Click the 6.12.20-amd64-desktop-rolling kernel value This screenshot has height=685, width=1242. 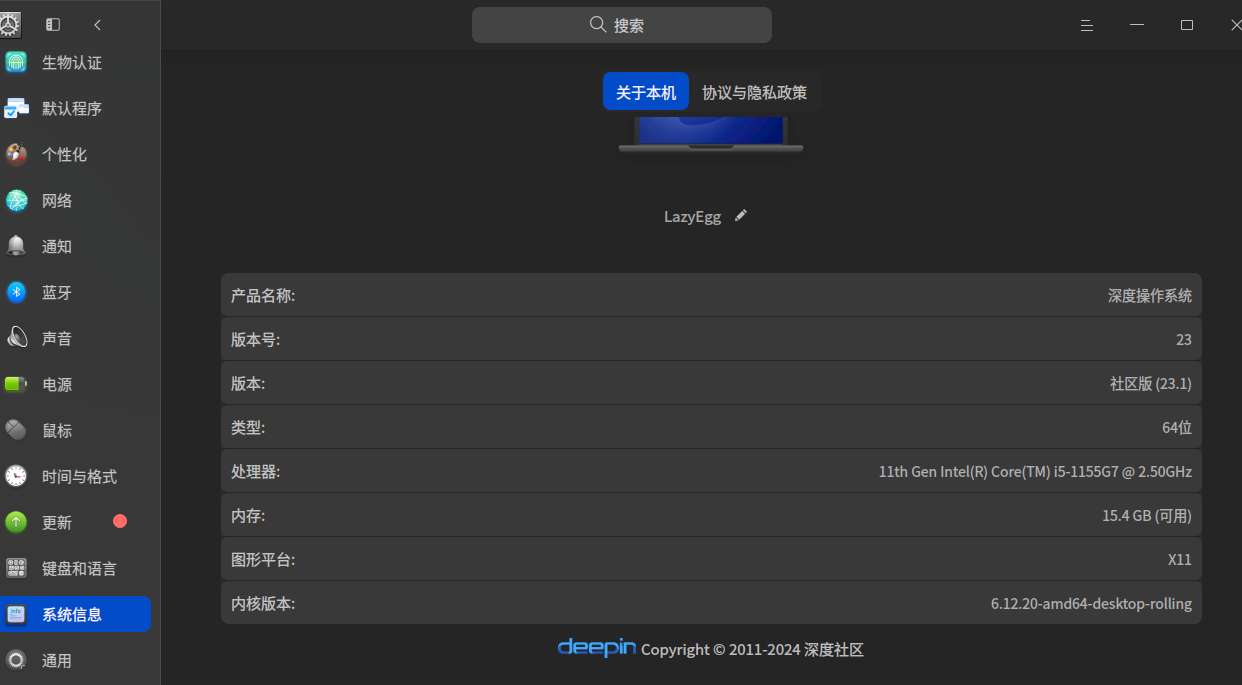coord(1091,604)
